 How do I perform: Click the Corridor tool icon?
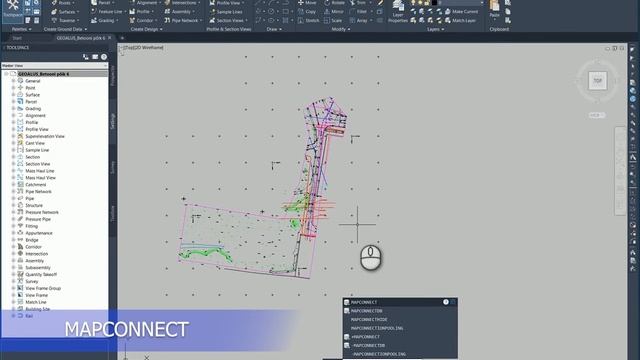click(132, 20)
